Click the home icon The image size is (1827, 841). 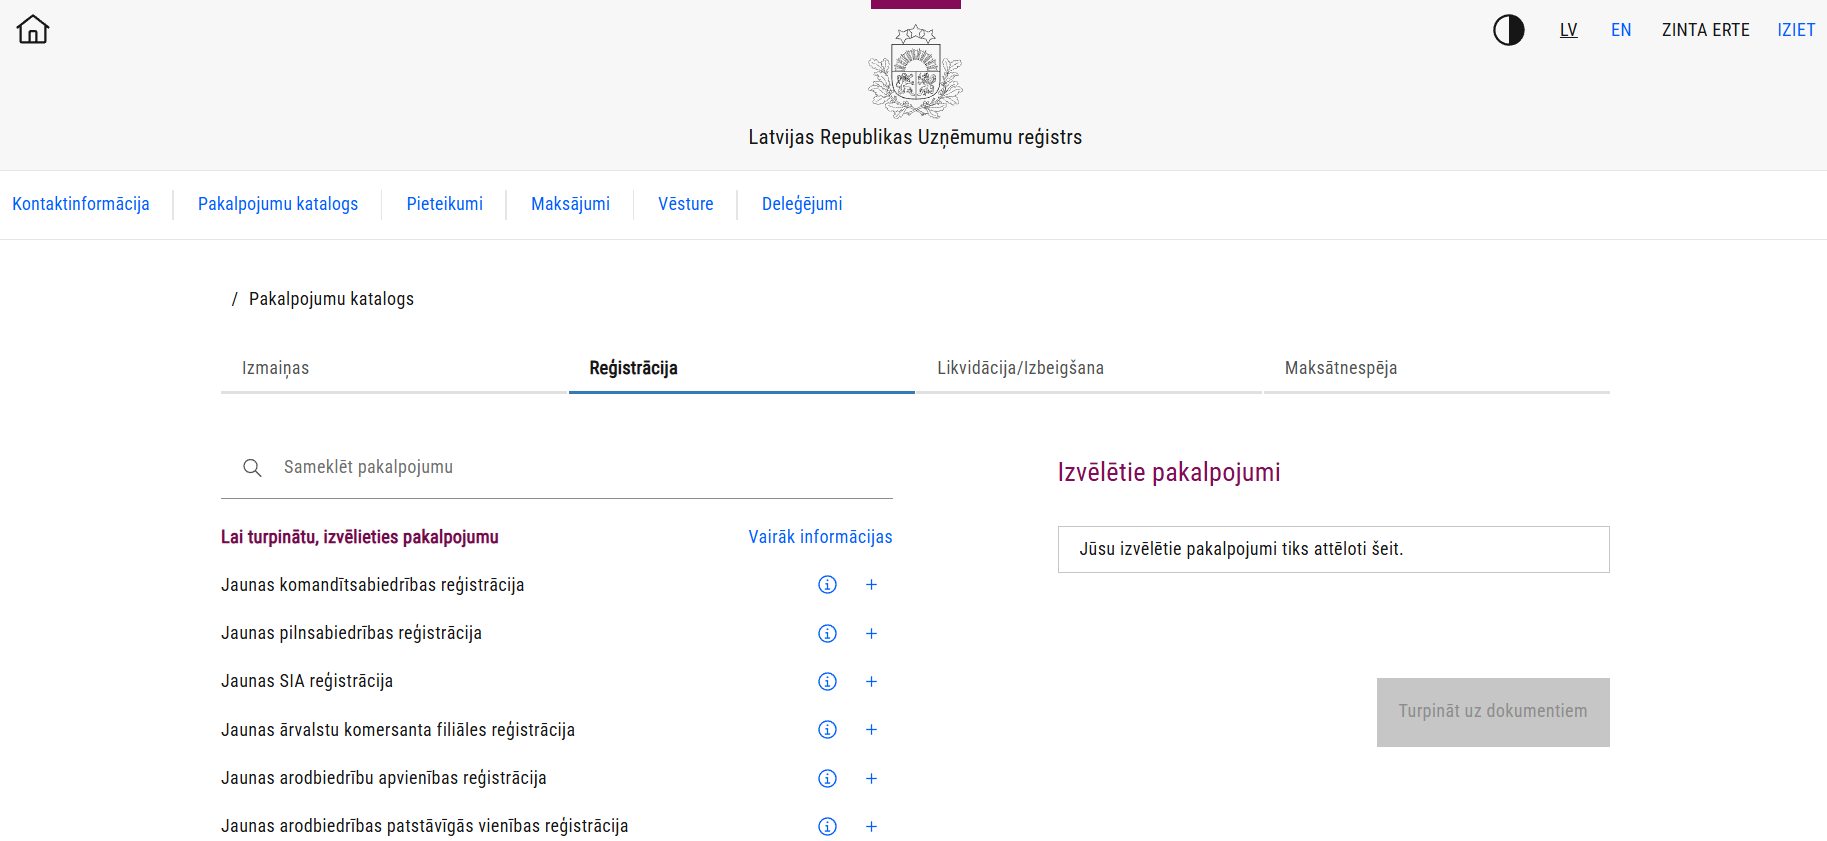point(33,29)
